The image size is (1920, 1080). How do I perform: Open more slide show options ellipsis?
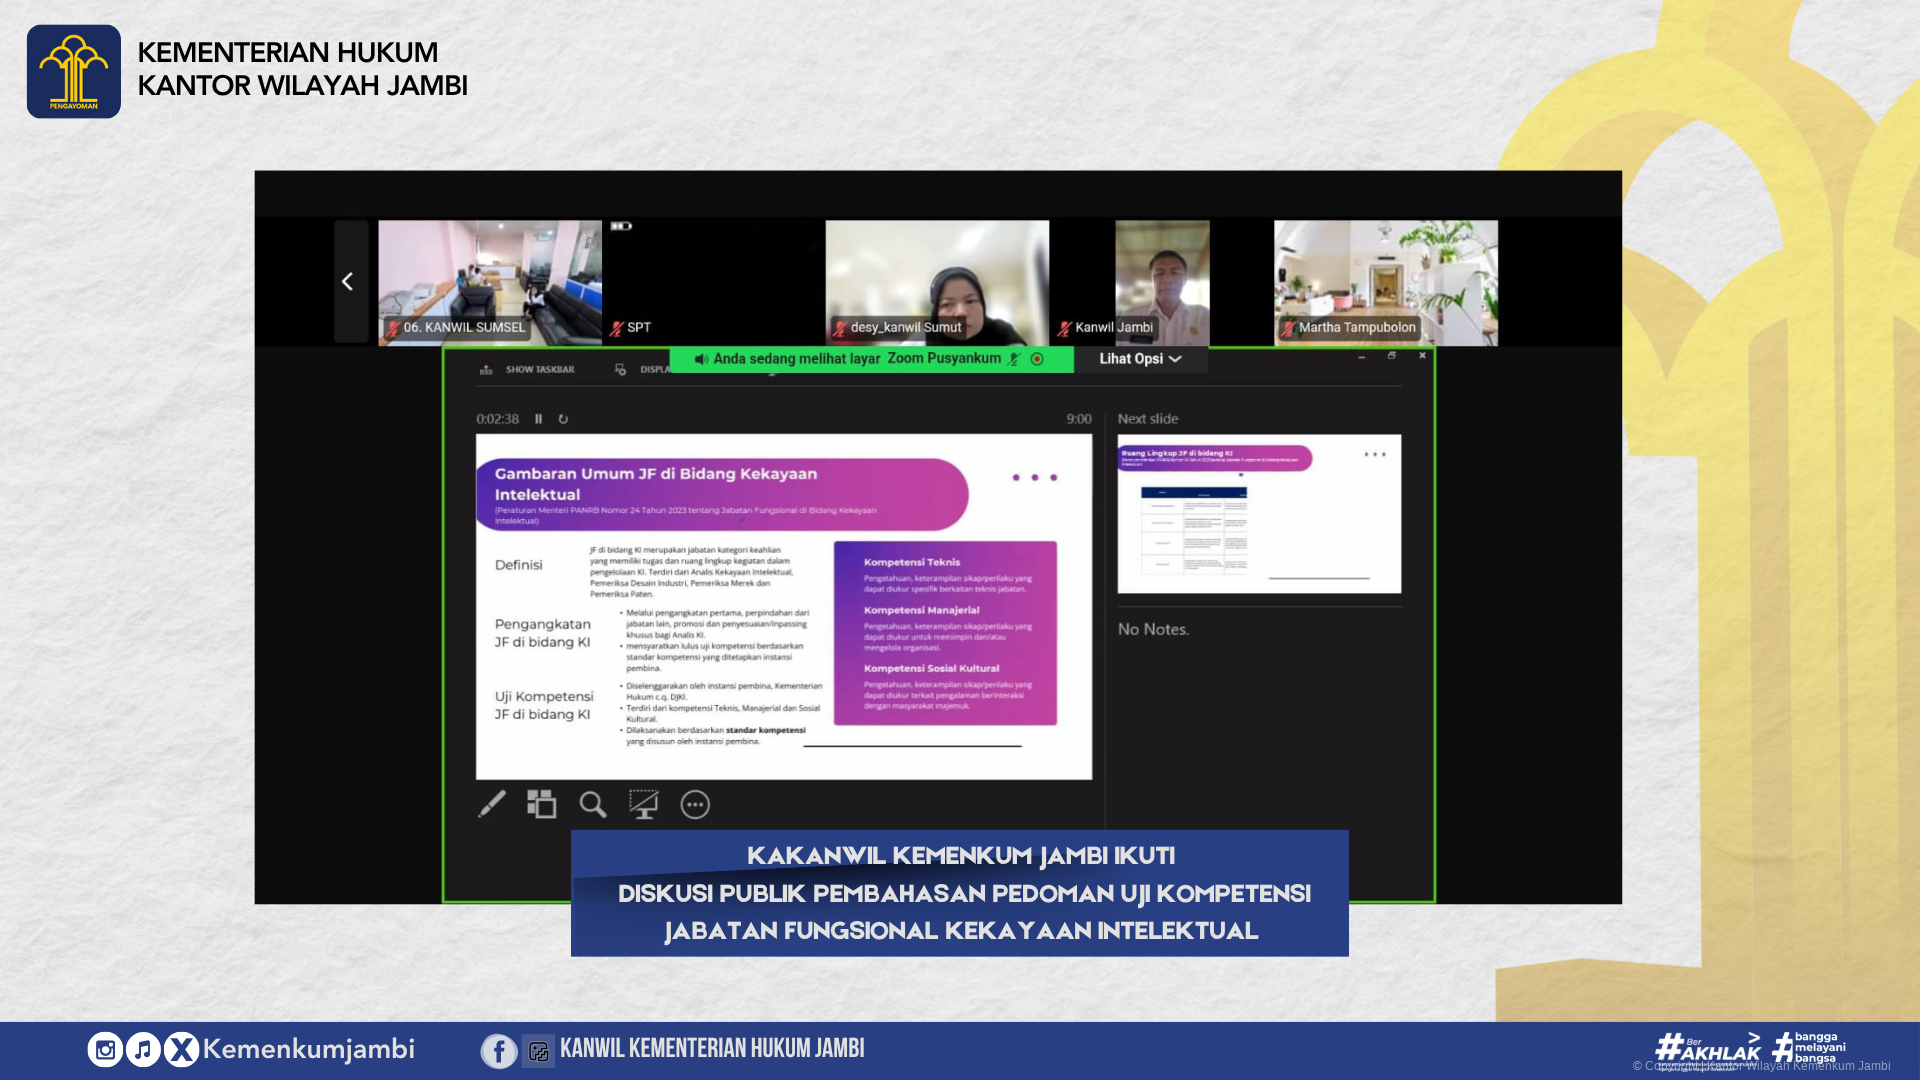(695, 804)
